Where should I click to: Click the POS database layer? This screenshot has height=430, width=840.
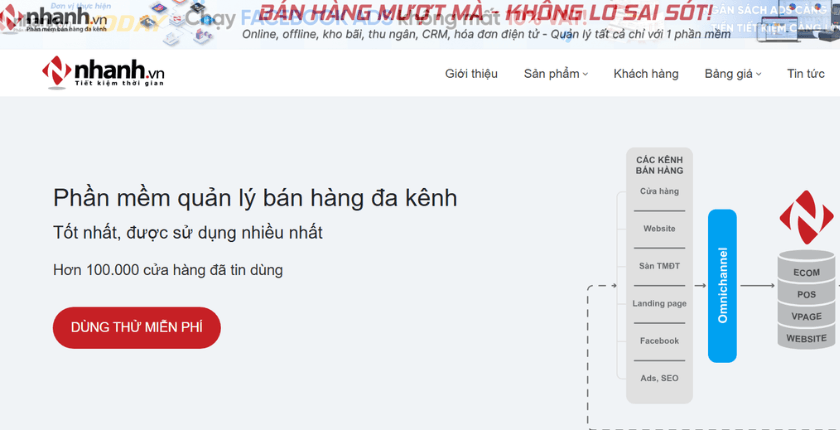tap(806, 295)
